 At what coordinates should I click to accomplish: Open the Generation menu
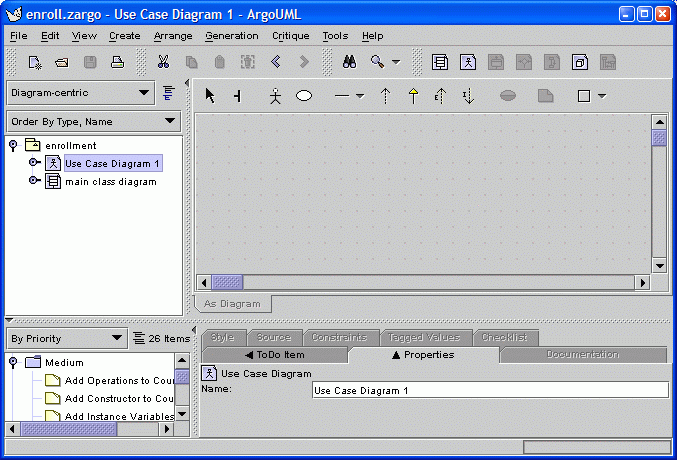click(232, 36)
